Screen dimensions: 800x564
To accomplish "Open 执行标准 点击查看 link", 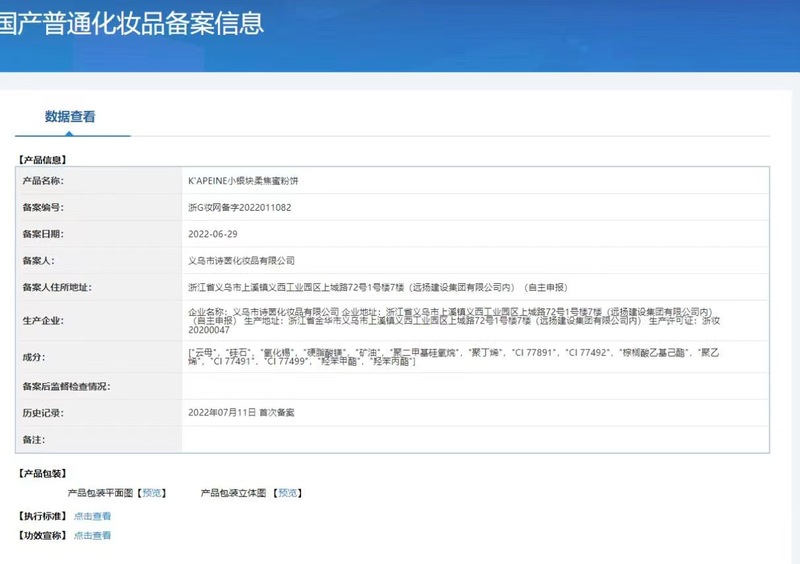I will tap(92, 516).
